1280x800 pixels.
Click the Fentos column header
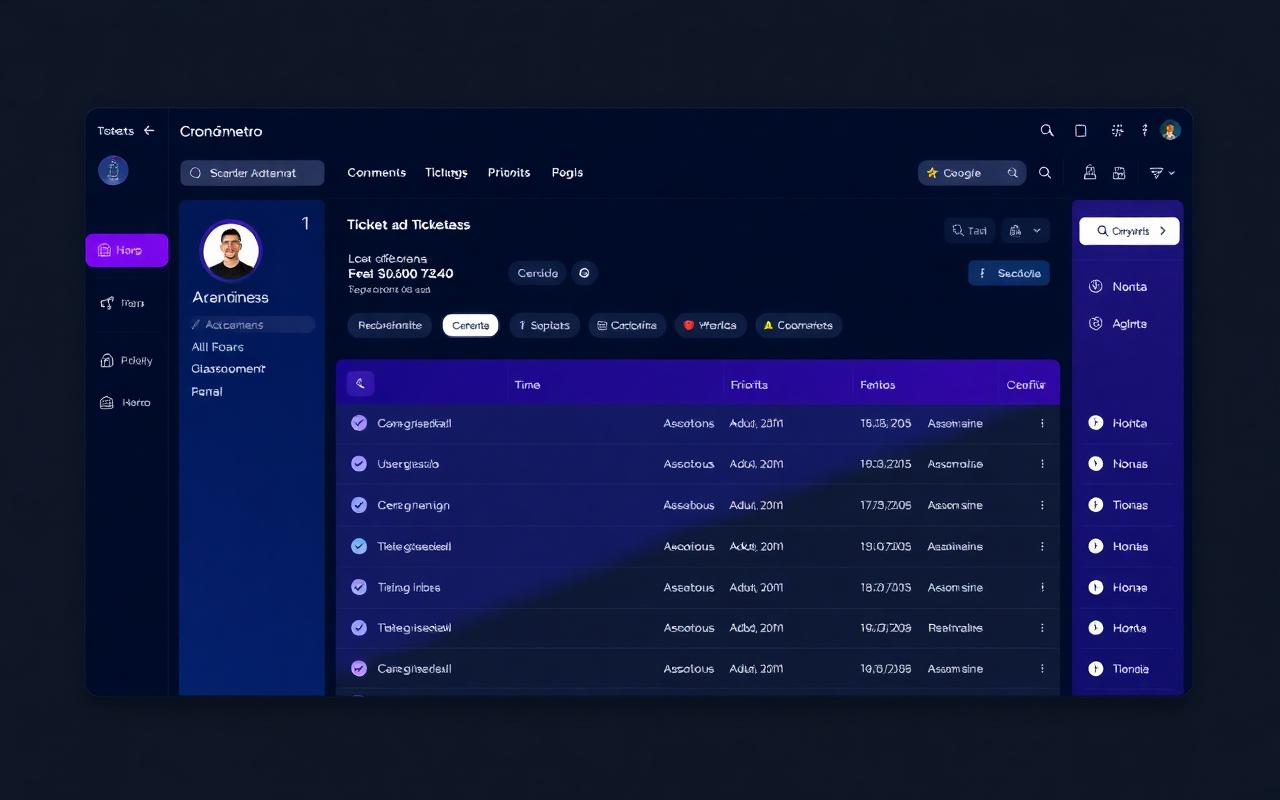click(x=877, y=385)
